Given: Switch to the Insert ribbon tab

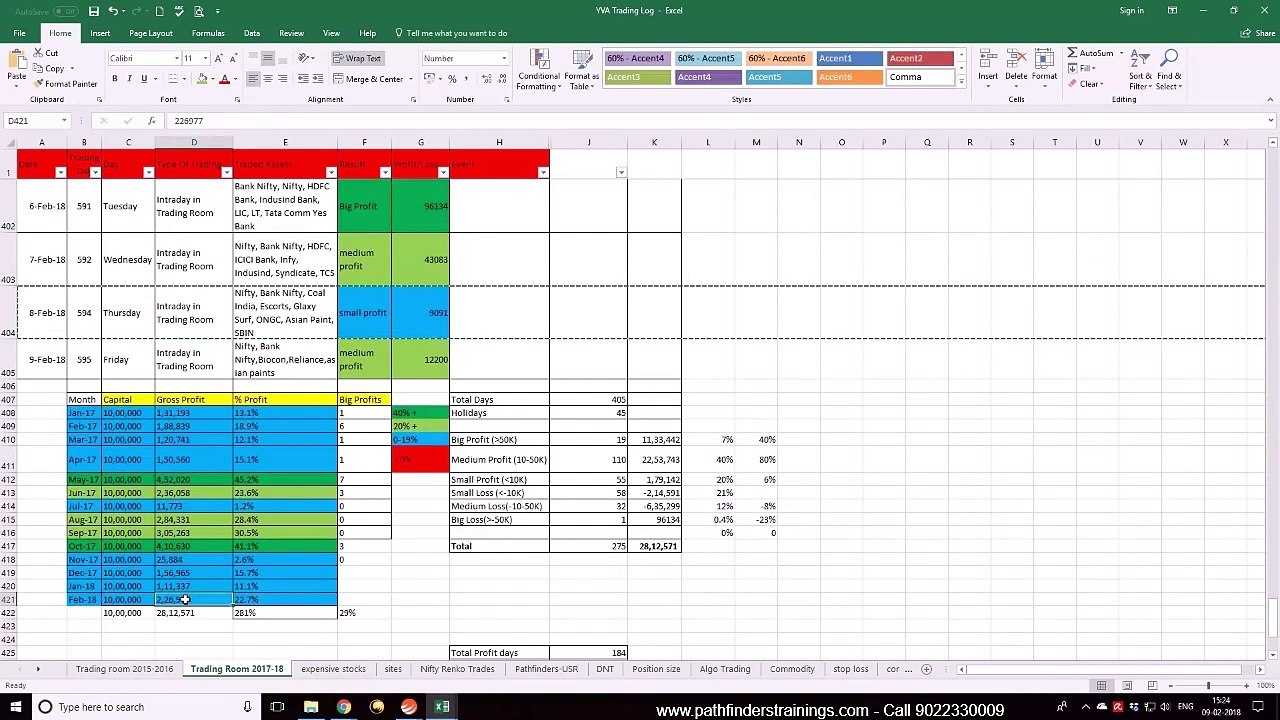Looking at the screenshot, I should (x=100, y=33).
